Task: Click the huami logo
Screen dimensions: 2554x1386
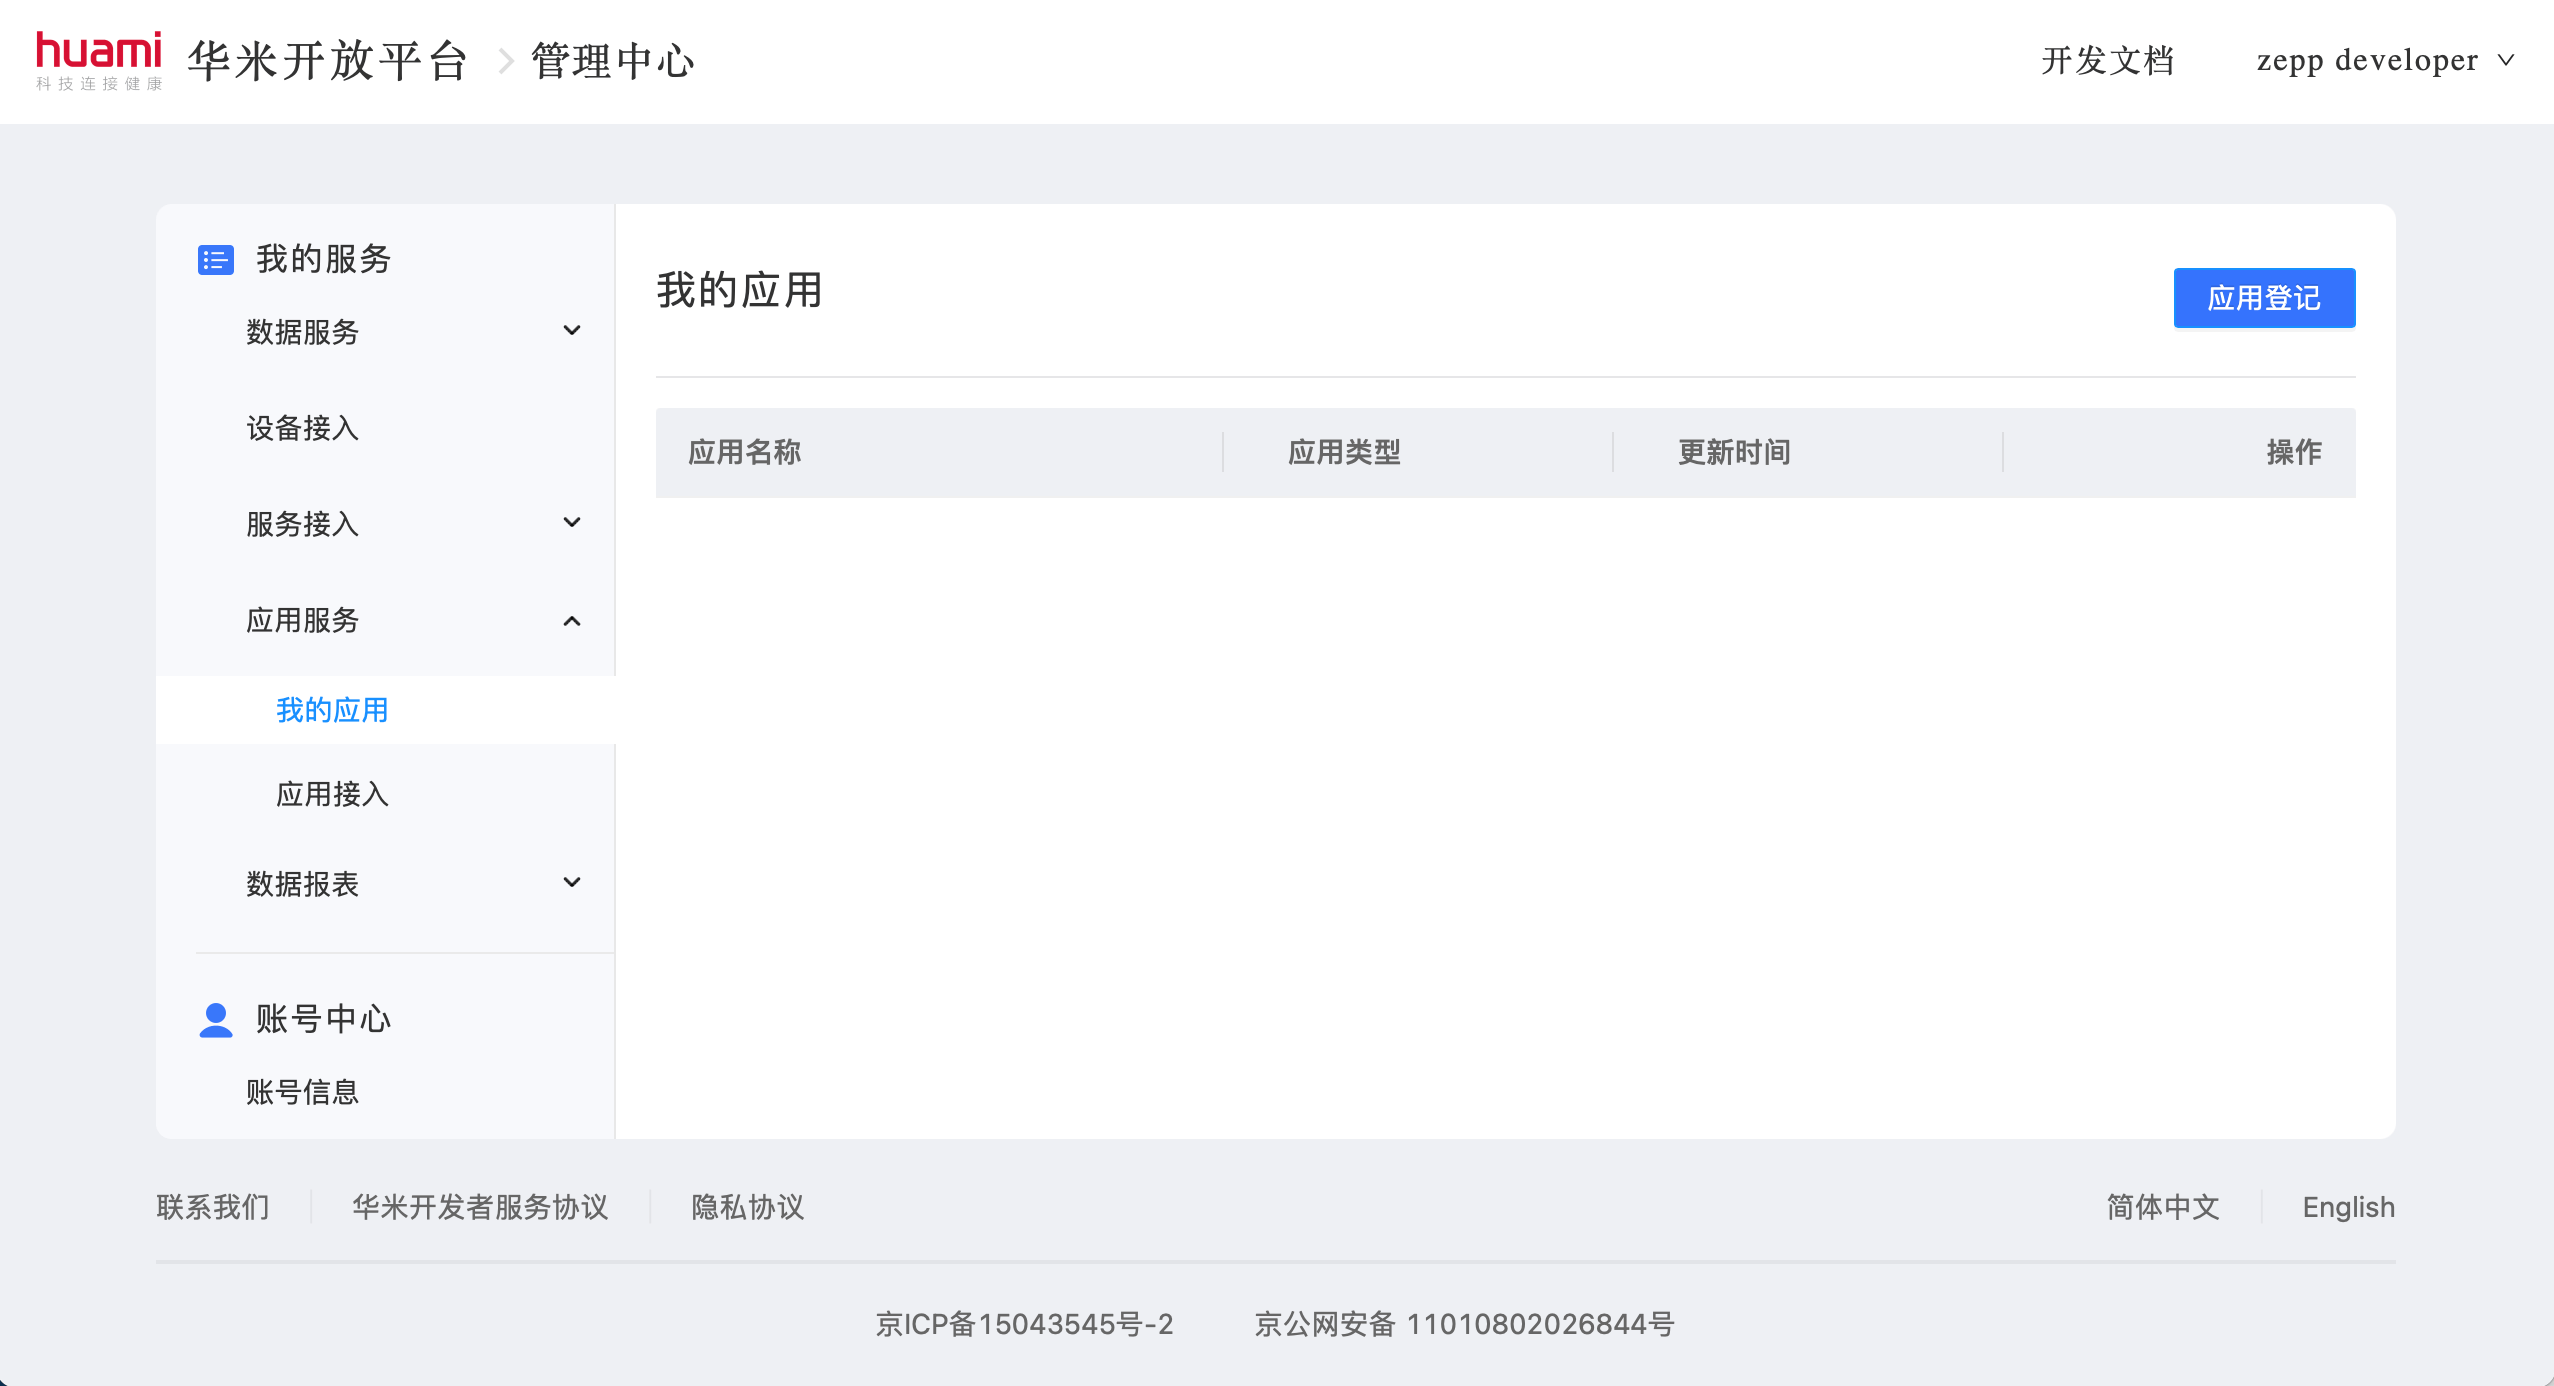Action: pyautogui.click(x=99, y=61)
